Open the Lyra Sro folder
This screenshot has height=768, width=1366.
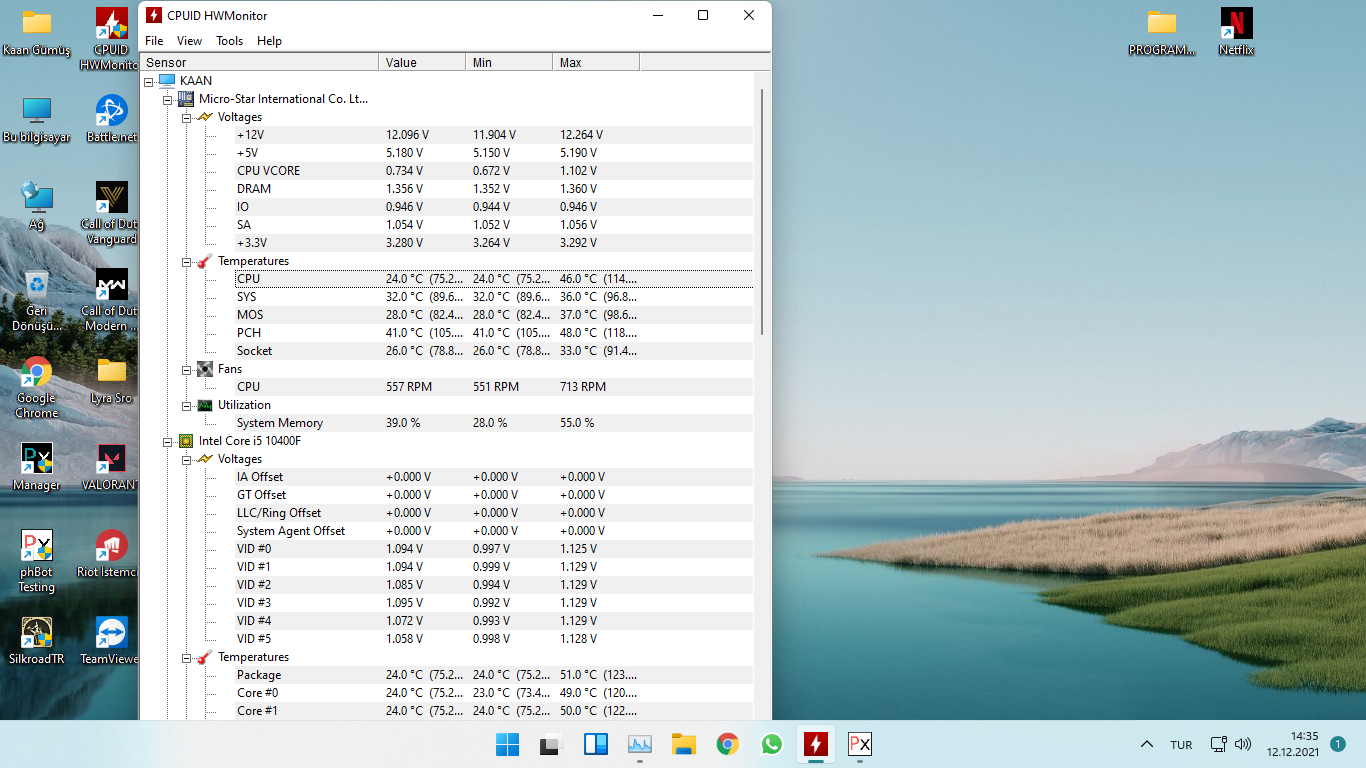[x=111, y=380]
